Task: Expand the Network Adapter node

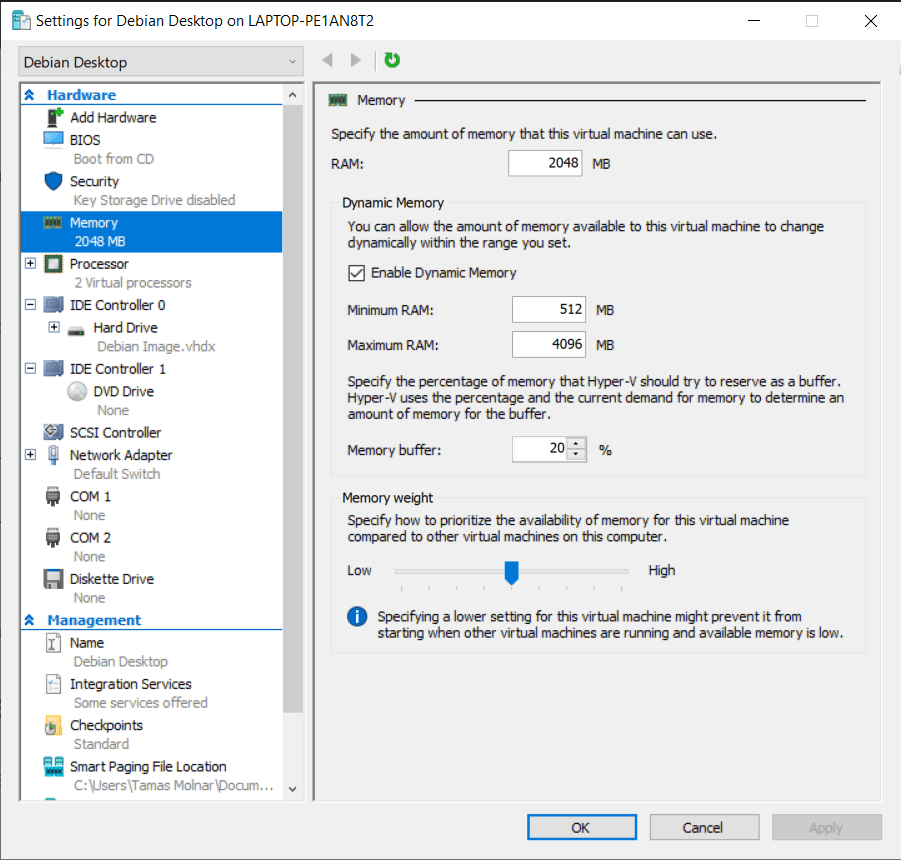Action: 30,455
